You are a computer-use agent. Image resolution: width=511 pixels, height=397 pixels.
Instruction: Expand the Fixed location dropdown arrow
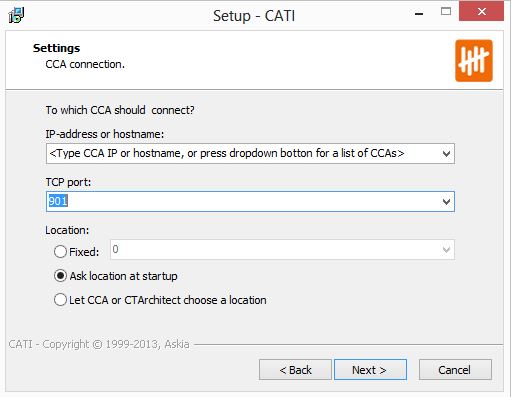pos(446,250)
